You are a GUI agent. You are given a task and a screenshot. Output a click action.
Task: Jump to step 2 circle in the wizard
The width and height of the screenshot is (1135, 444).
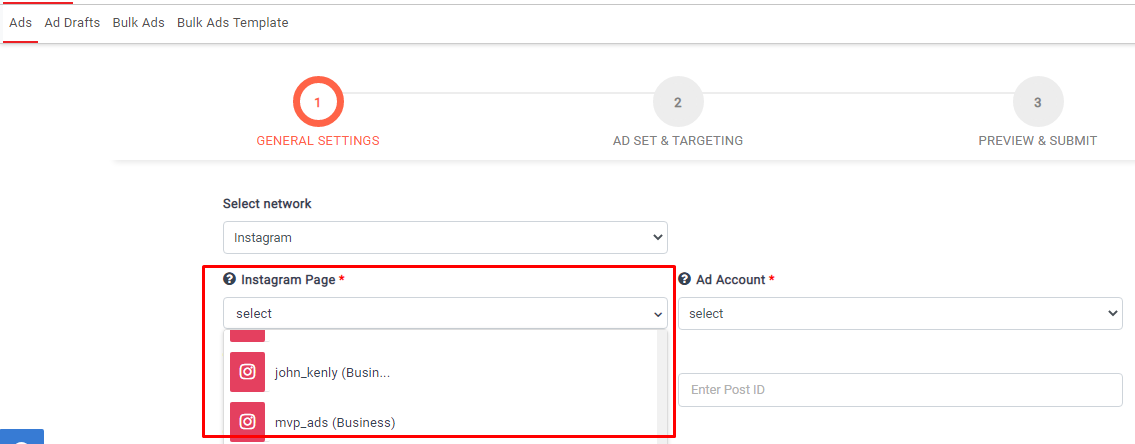point(677,102)
